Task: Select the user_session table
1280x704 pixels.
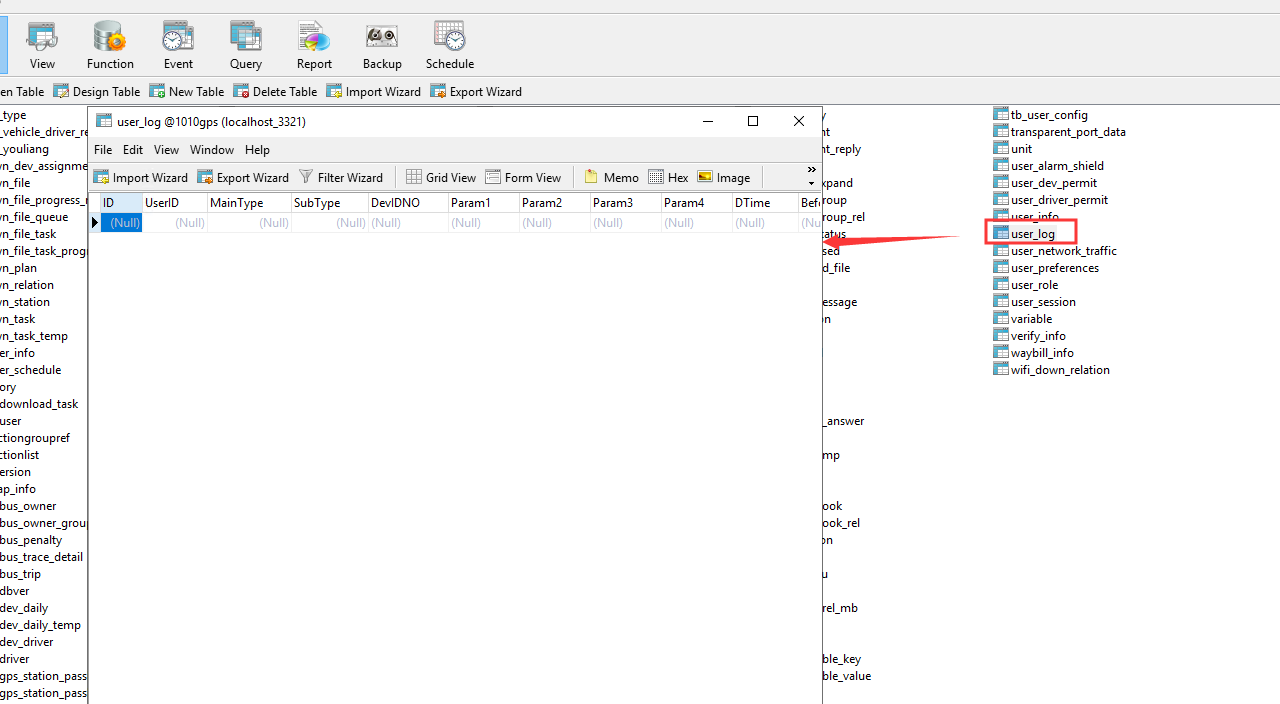Action: pos(1034,302)
